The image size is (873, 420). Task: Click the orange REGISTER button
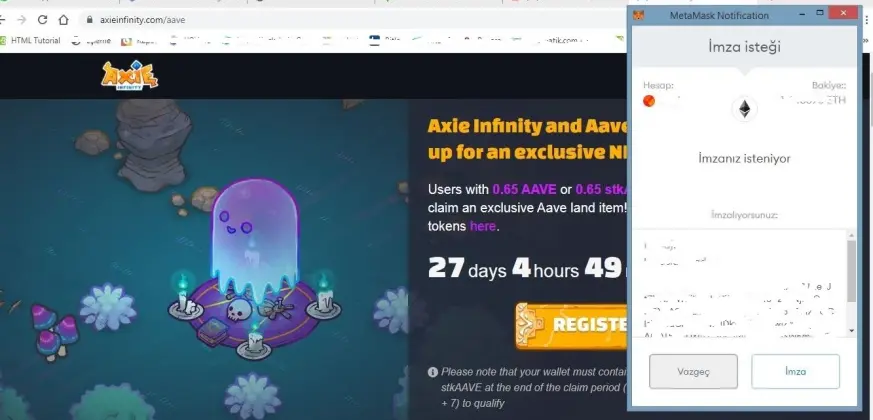point(572,326)
